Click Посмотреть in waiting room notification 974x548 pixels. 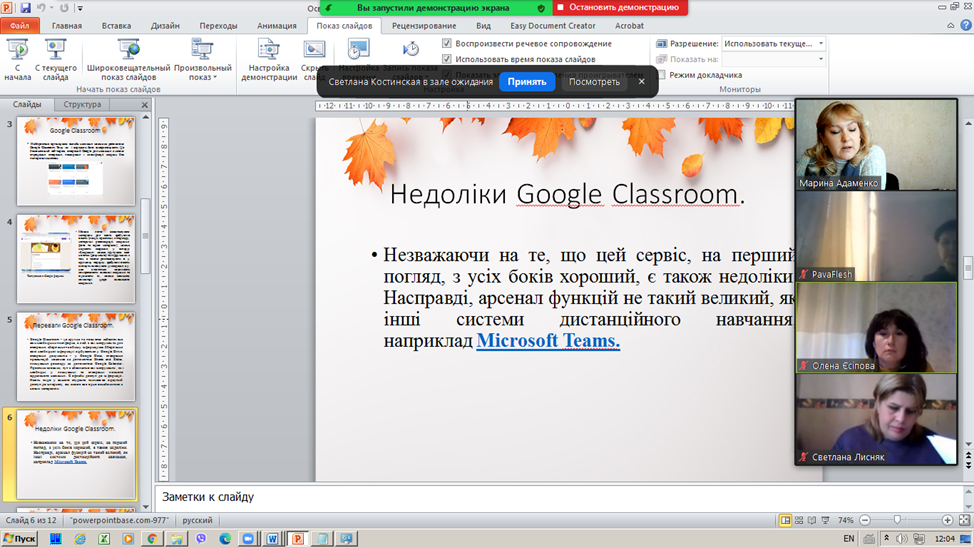[x=594, y=81]
